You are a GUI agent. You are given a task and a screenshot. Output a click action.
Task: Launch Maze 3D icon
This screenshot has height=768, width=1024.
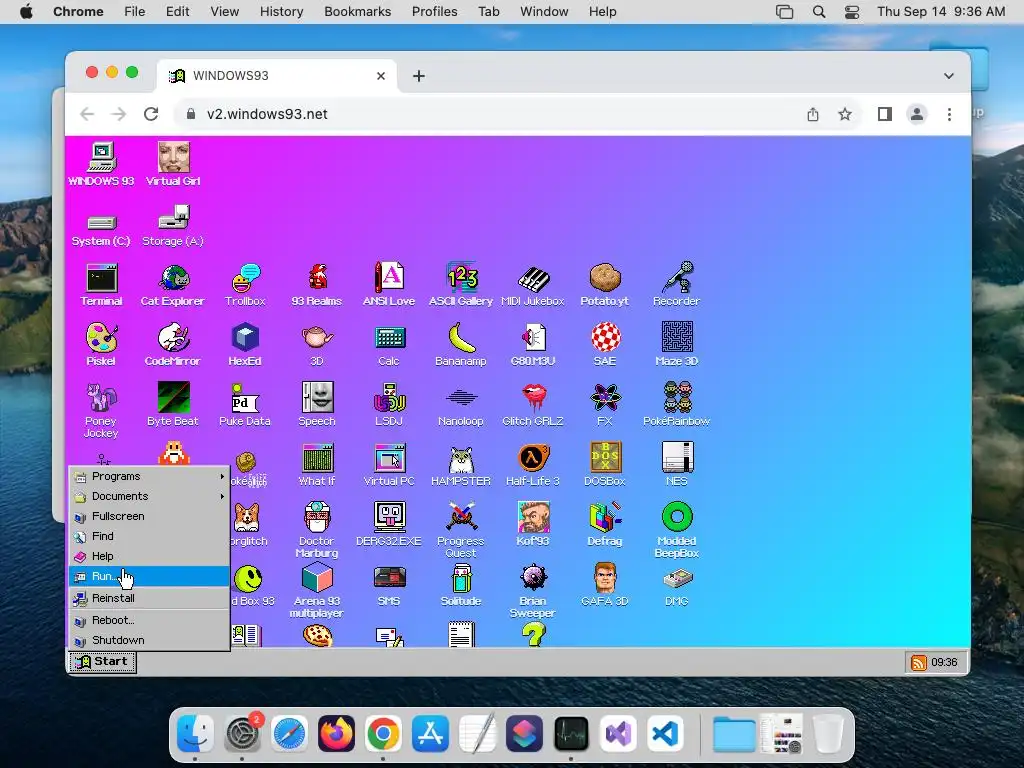coord(677,344)
